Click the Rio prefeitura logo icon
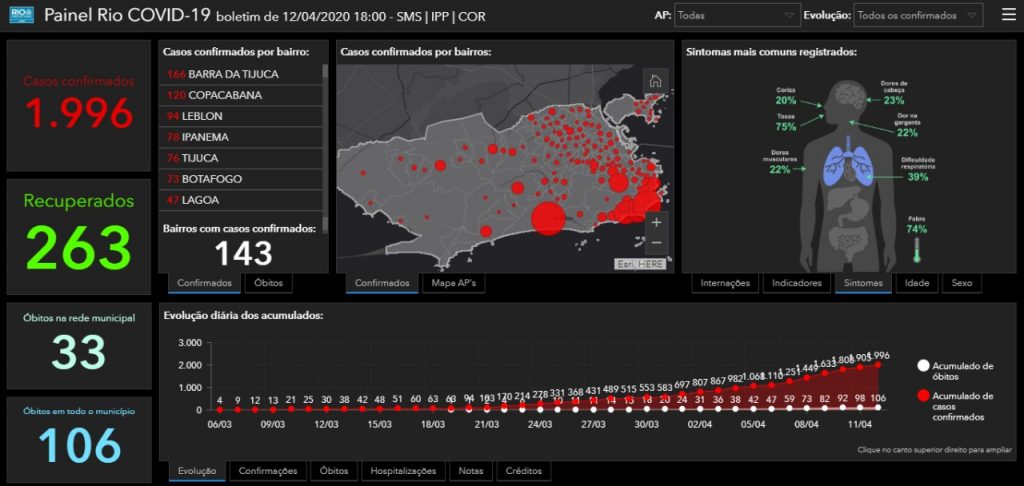The width and height of the screenshot is (1024, 486). click(21, 15)
